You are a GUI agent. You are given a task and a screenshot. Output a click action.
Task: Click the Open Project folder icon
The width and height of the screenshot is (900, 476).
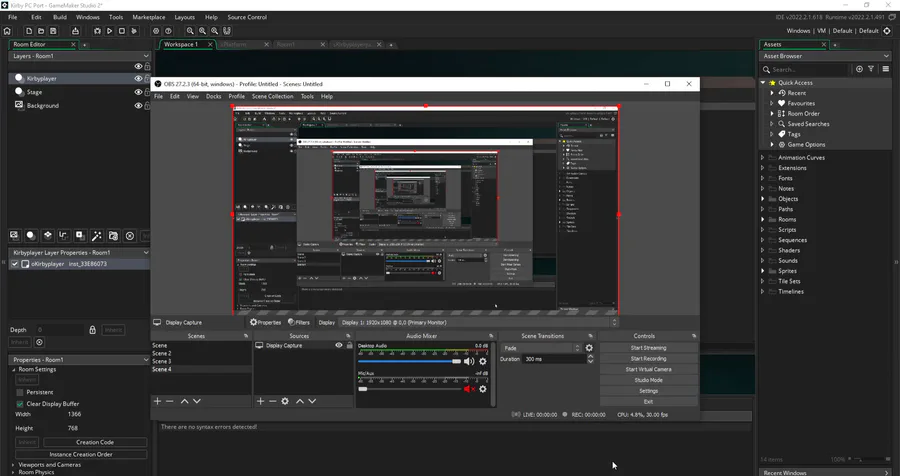point(41,31)
